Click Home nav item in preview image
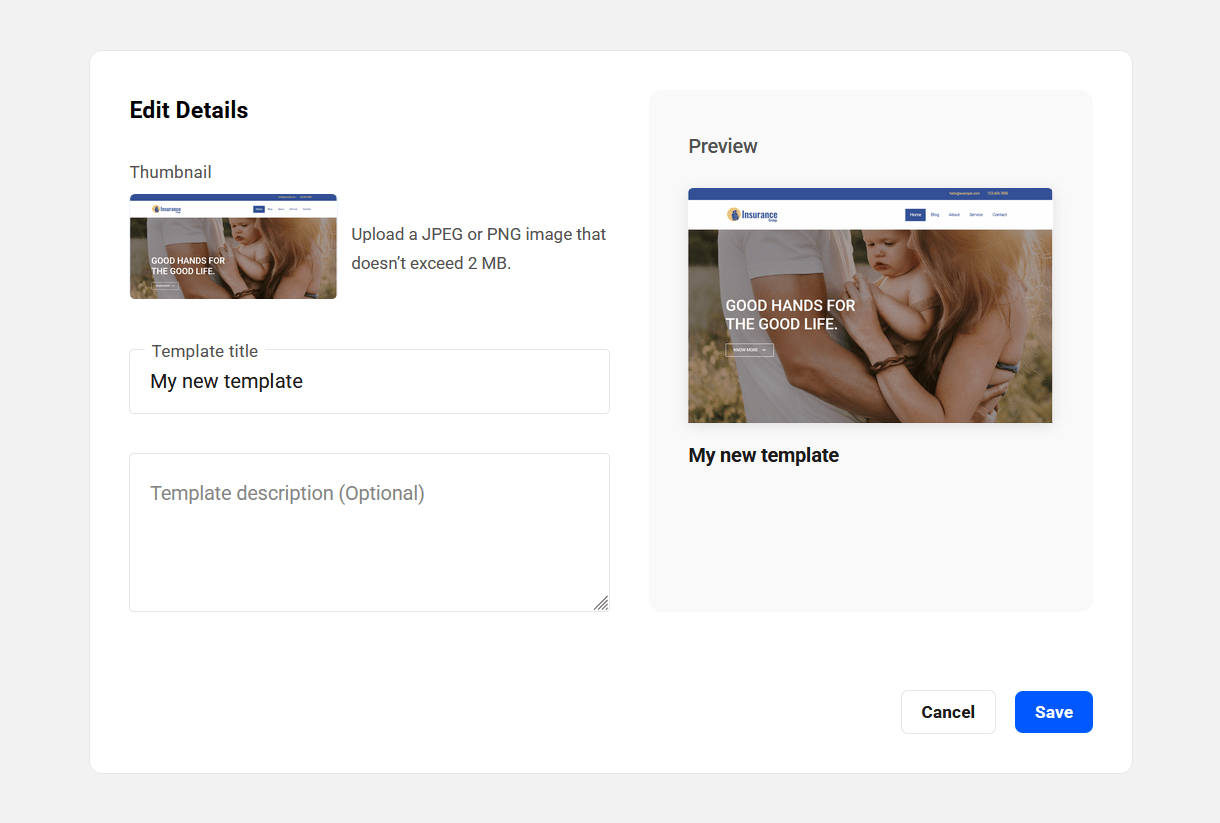Viewport: 1220px width, 823px height. pyautogui.click(x=915, y=215)
